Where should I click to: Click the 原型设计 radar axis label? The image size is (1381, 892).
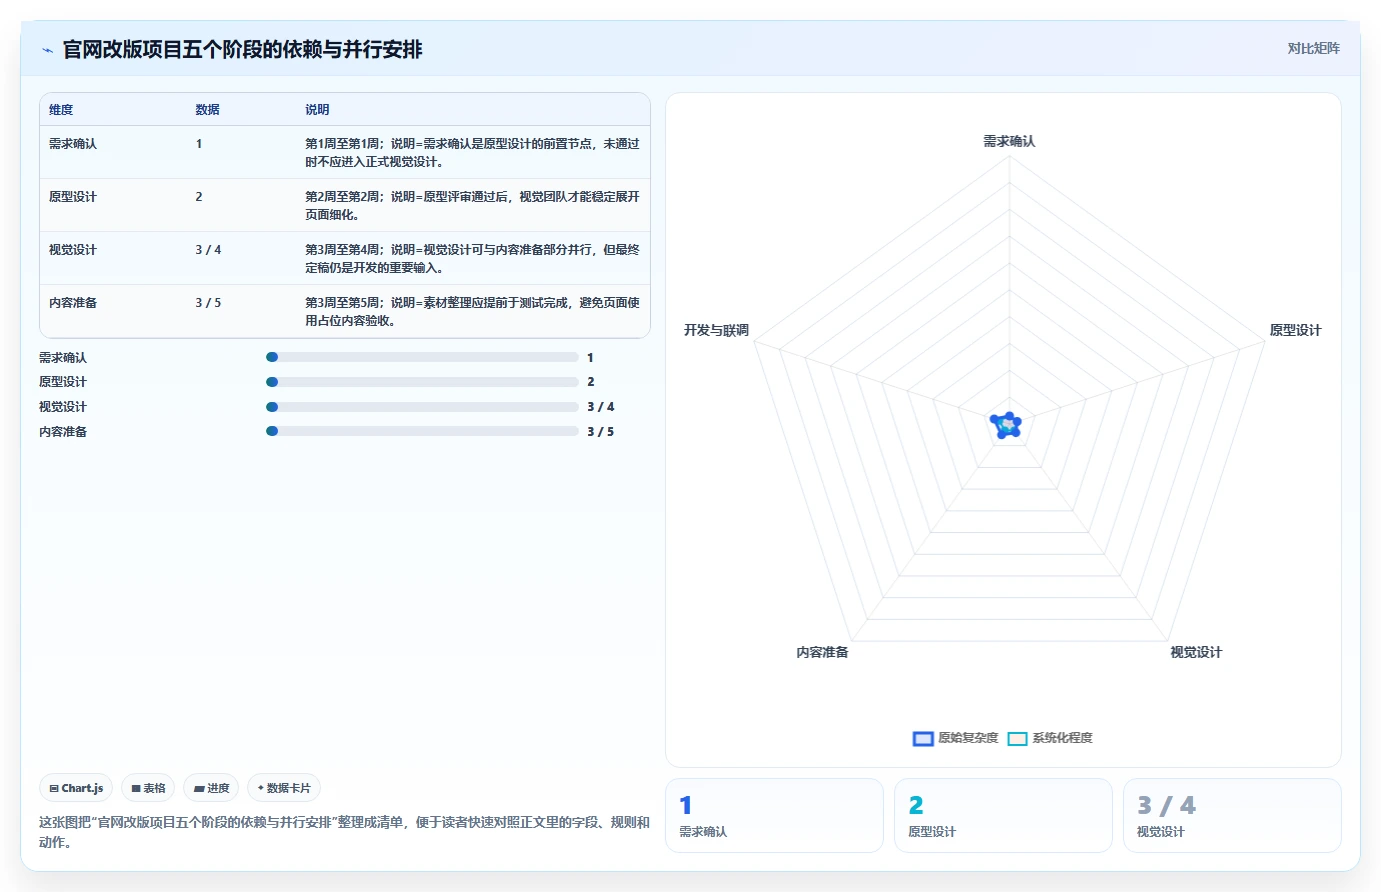[1295, 330]
